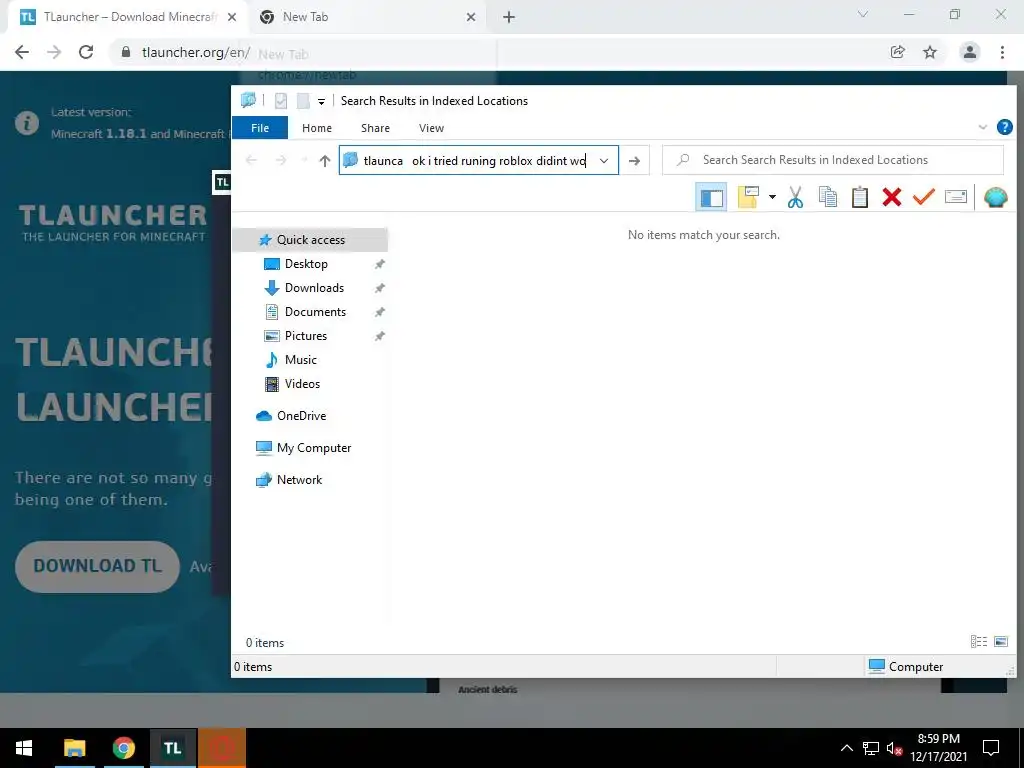The height and width of the screenshot is (768, 1024).
Task: Click the yellow folder organize icon
Action: tap(748, 197)
